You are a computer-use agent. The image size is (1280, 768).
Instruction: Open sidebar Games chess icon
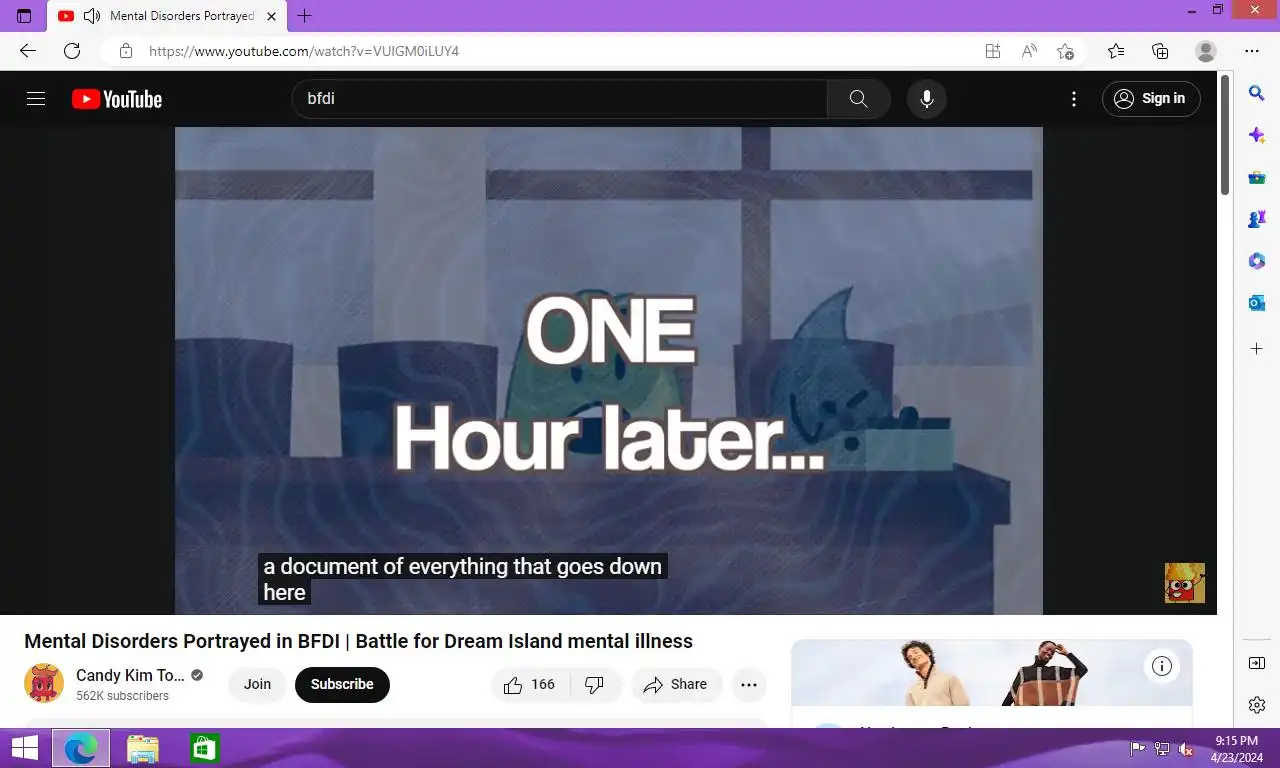click(1257, 219)
